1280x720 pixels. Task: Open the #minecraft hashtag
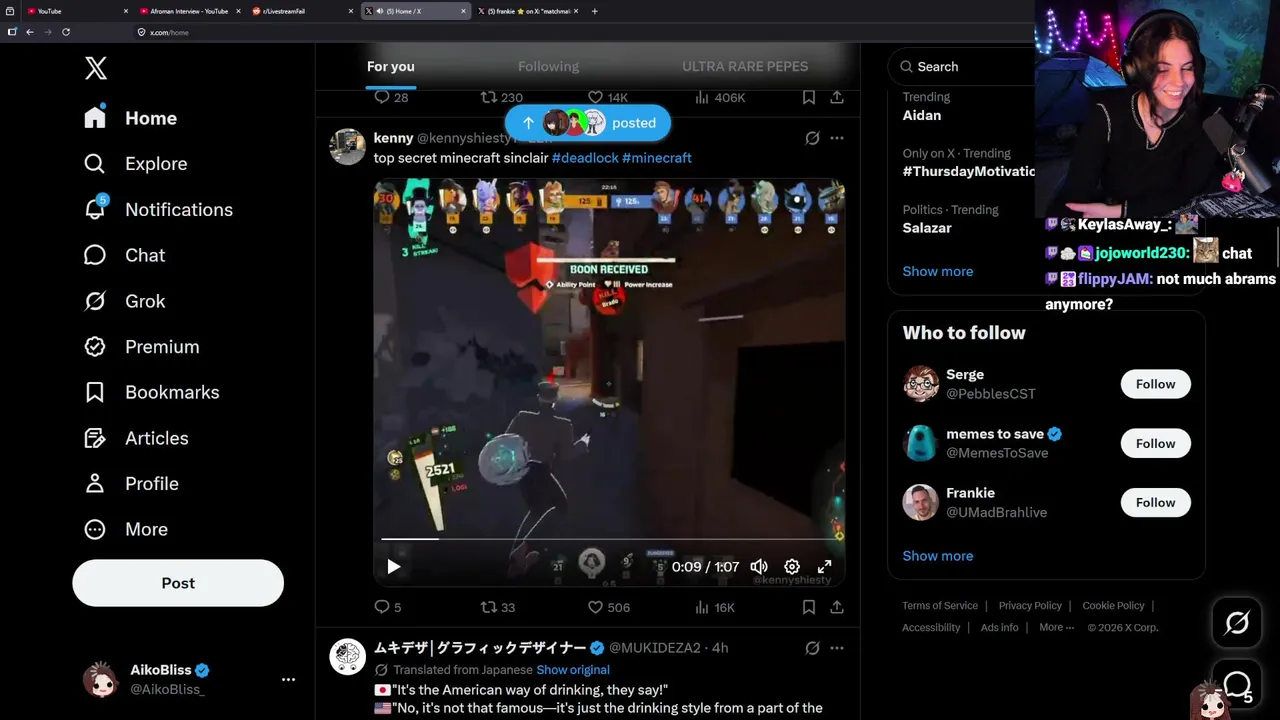pyautogui.click(x=657, y=158)
